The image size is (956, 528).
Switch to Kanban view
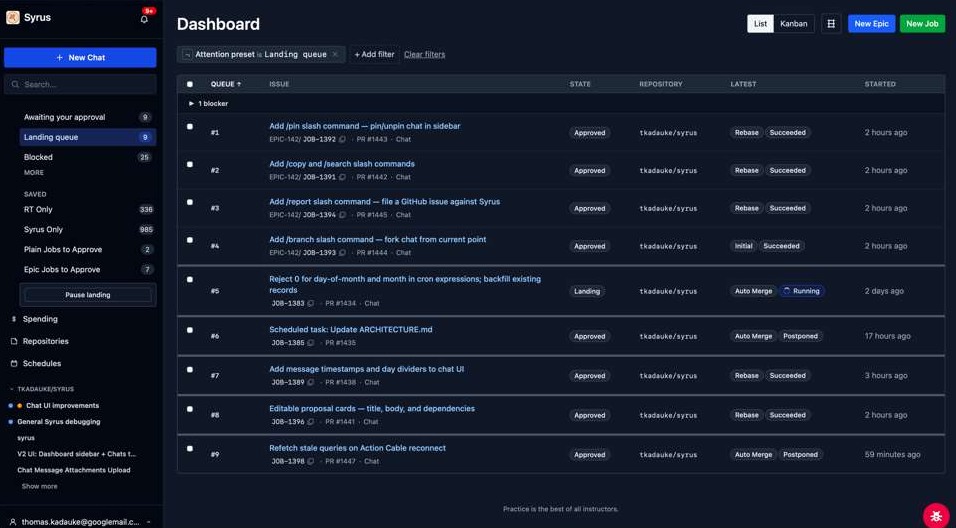coord(794,24)
